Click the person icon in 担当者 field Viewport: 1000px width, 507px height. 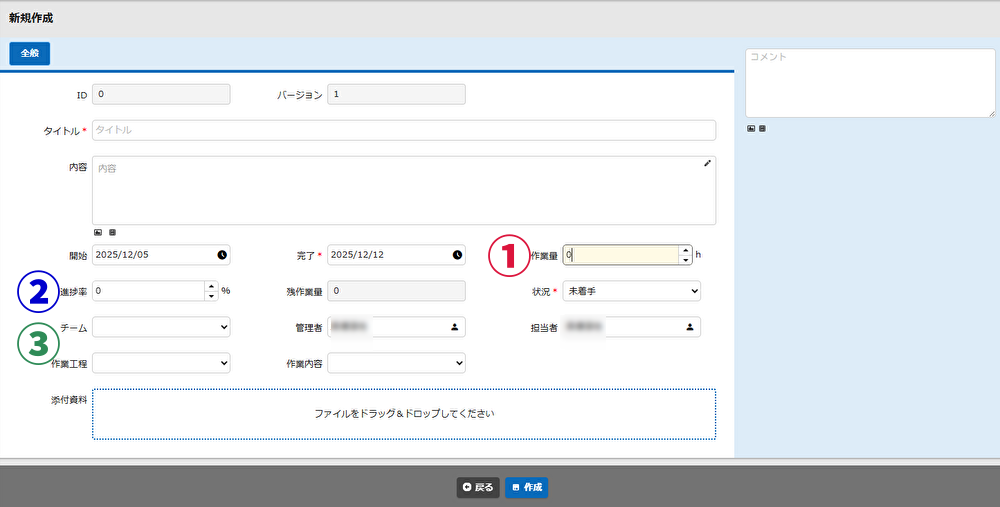pyautogui.click(x=689, y=326)
